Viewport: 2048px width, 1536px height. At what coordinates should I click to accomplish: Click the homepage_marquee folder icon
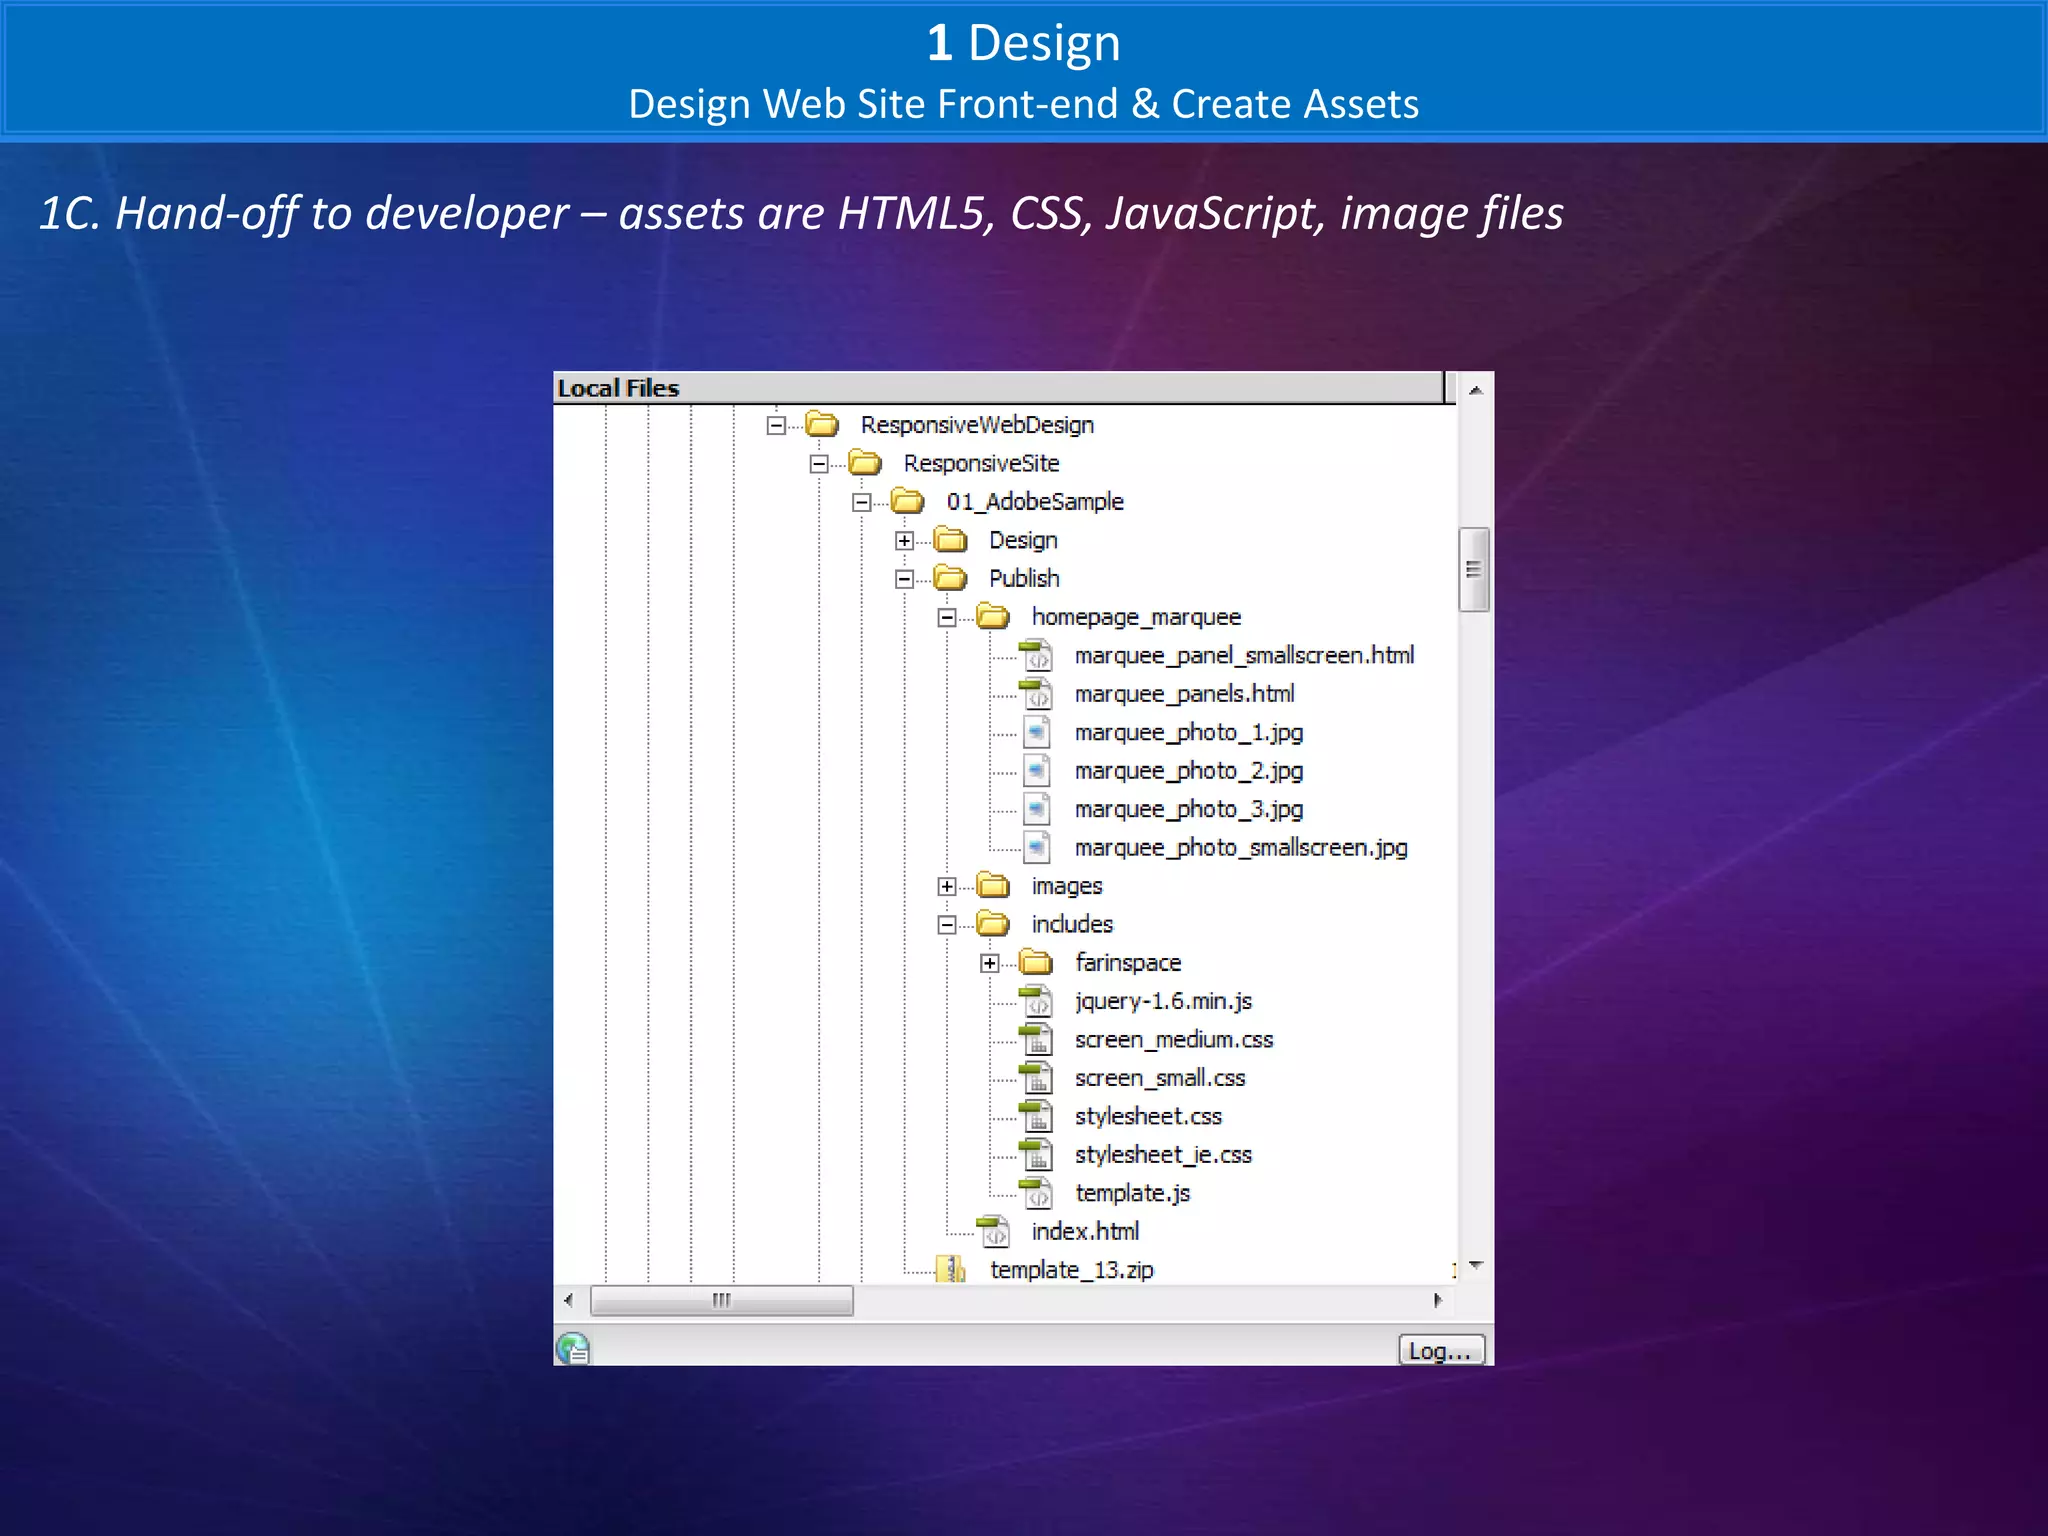(x=994, y=616)
